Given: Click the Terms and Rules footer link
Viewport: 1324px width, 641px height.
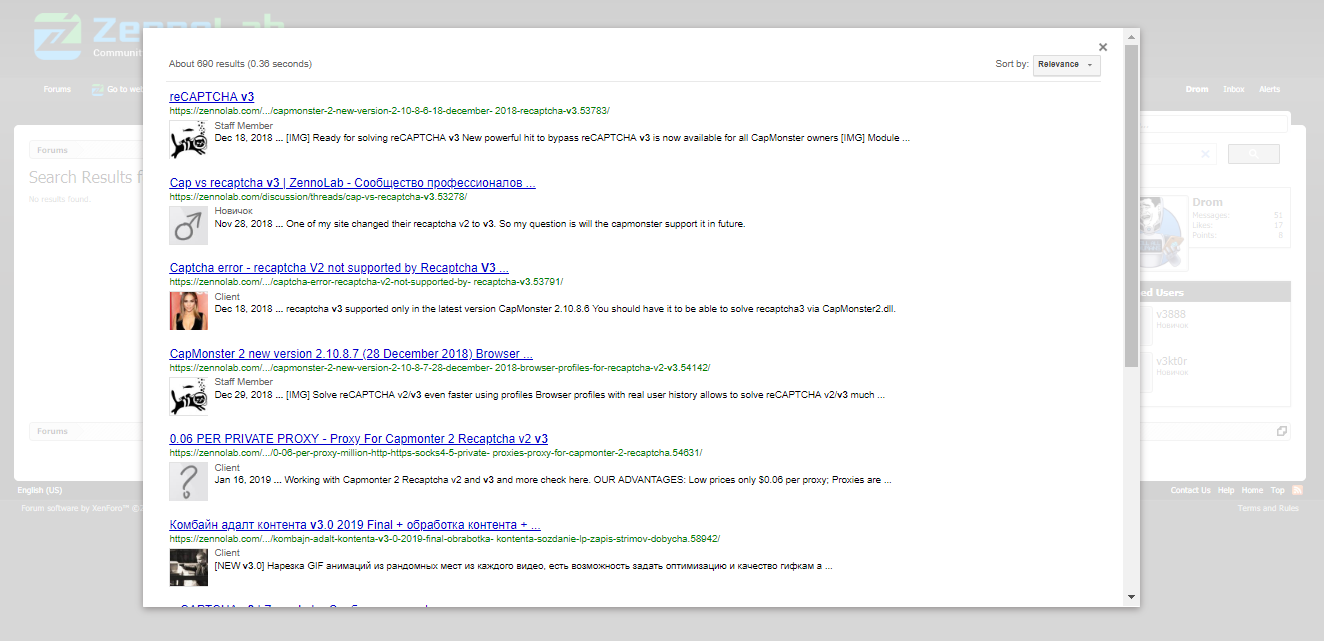Looking at the screenshot, I should tap(1268, 508).
